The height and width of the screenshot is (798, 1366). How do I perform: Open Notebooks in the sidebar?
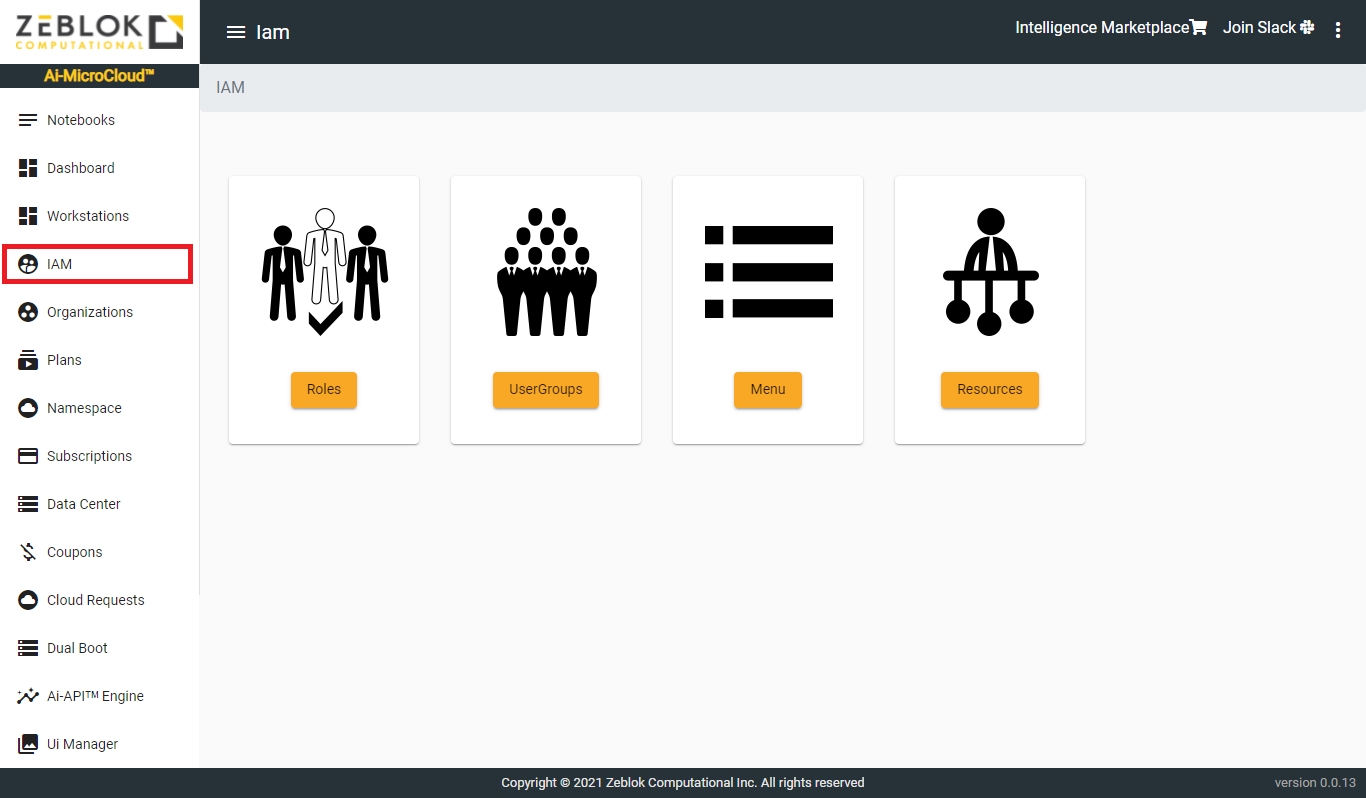tap(81, 120)
